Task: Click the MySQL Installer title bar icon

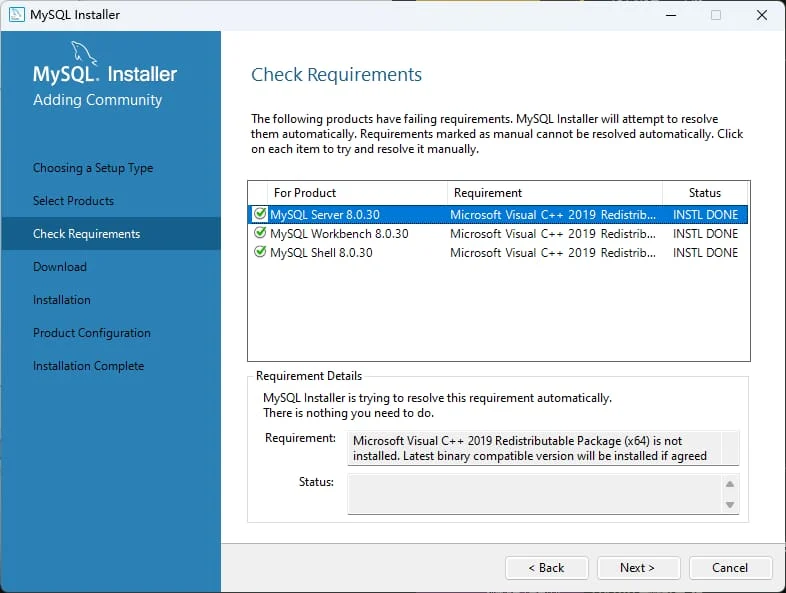Action: tap(17, 15)
